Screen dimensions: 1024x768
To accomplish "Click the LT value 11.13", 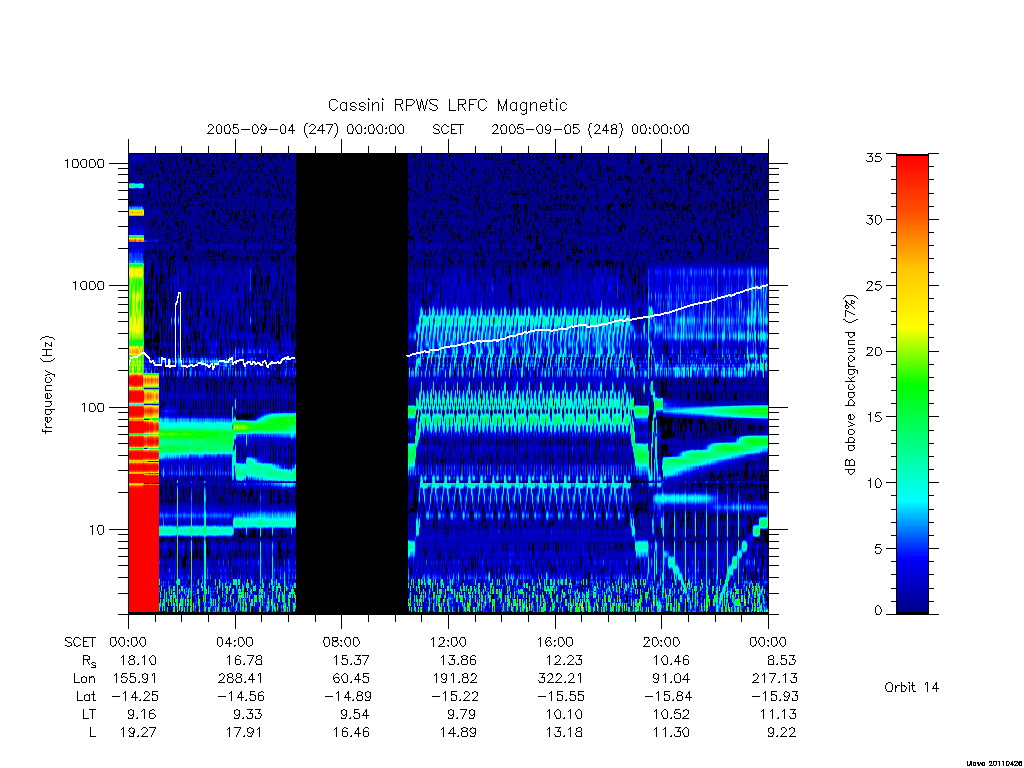I will [778, 714].
